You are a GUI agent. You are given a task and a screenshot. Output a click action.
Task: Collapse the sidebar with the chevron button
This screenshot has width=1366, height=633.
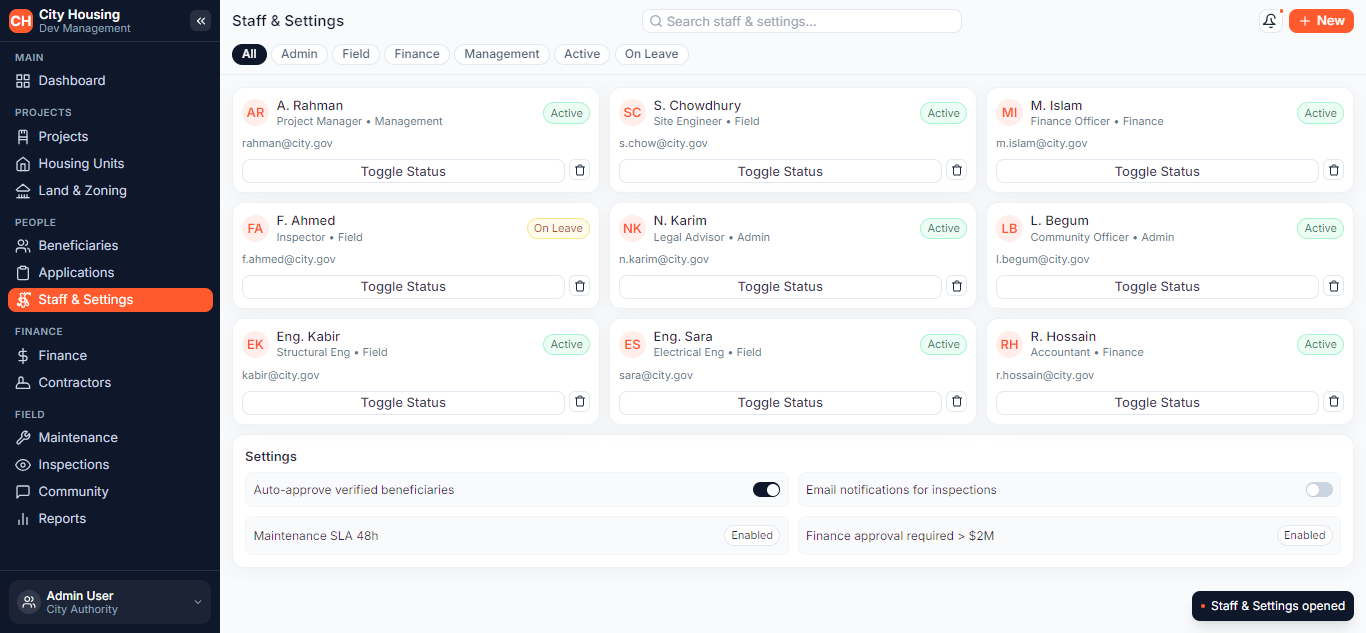pyautogui.click(x=201, y=21)
